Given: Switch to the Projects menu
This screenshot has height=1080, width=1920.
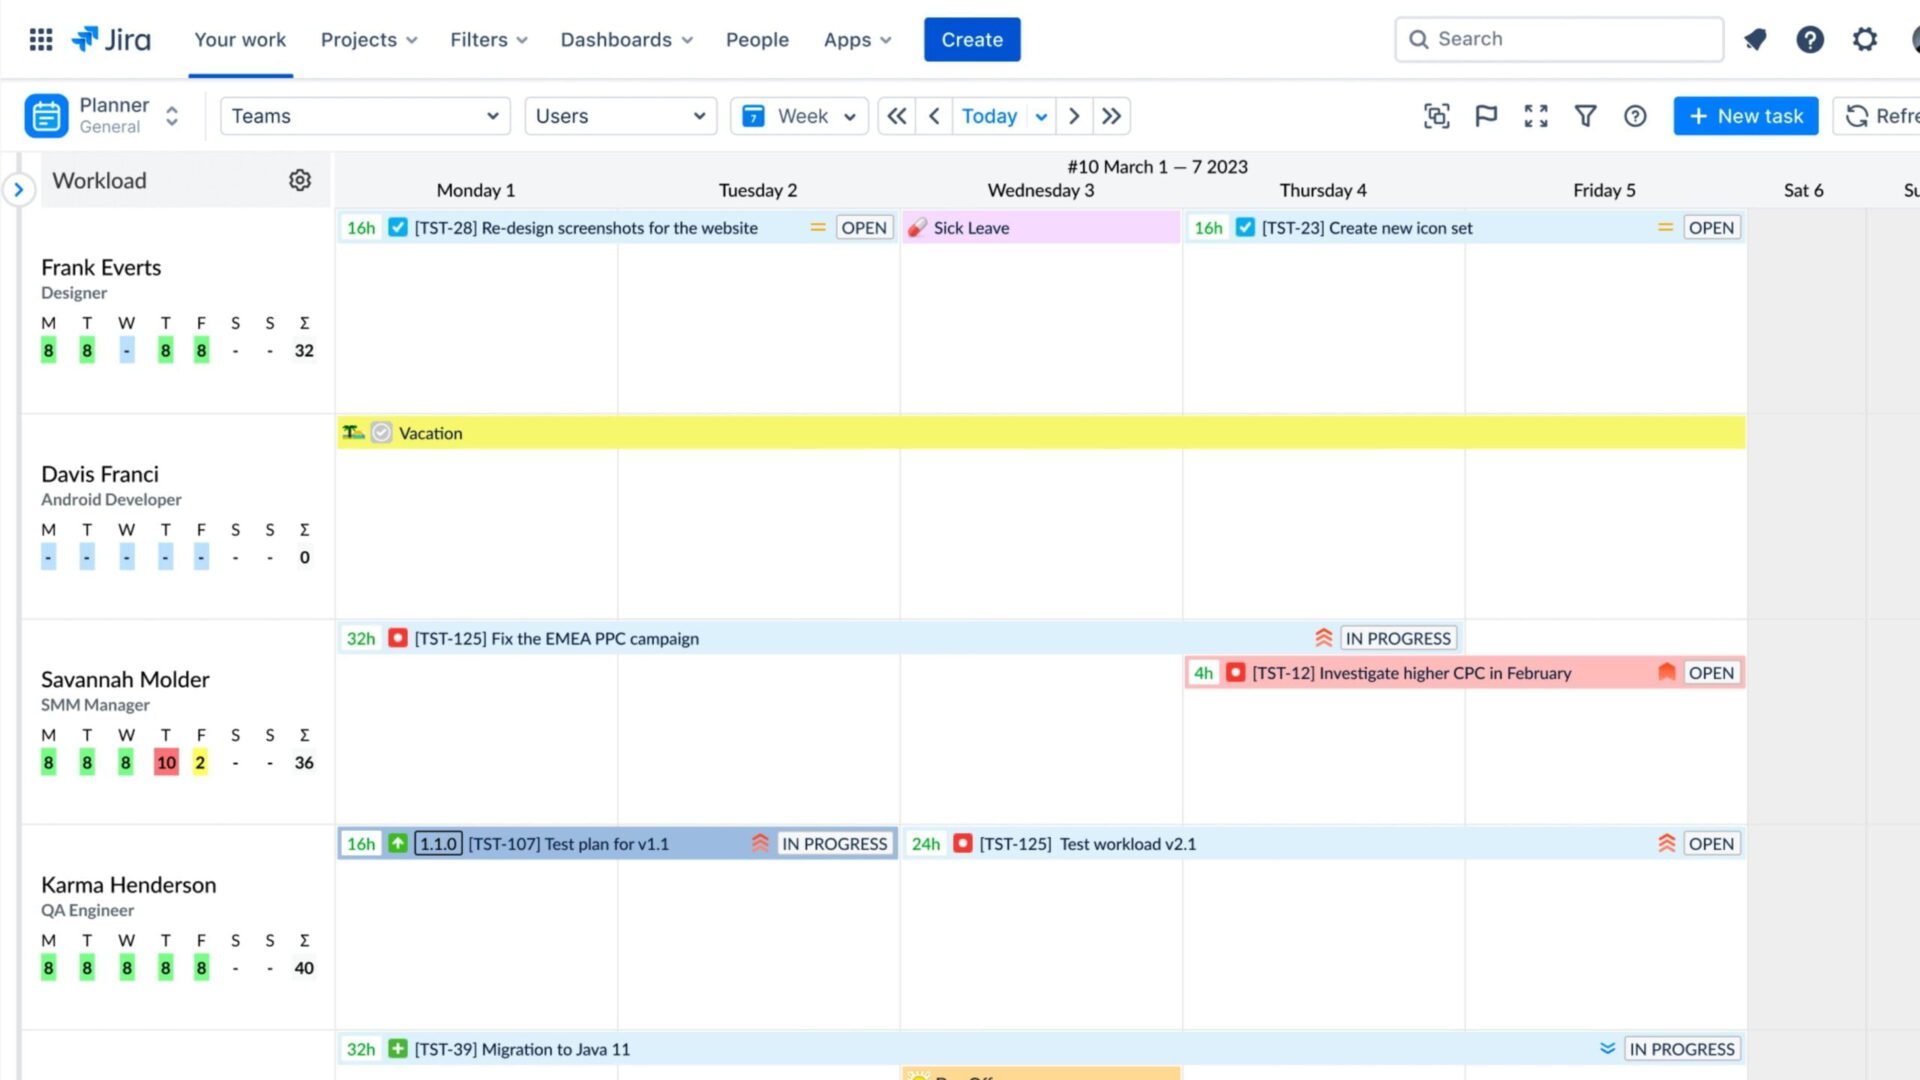Looking at the screenshot, I should pos(368,39).
